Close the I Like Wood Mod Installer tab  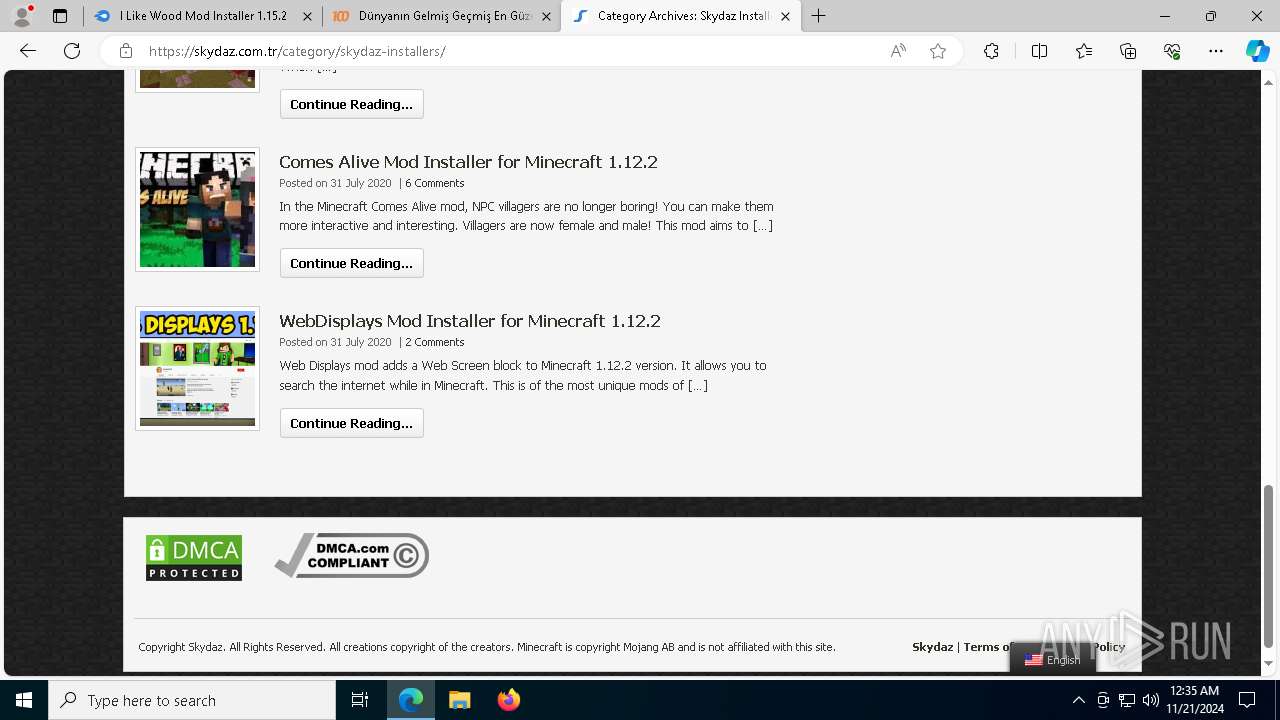tap(307, 16)
